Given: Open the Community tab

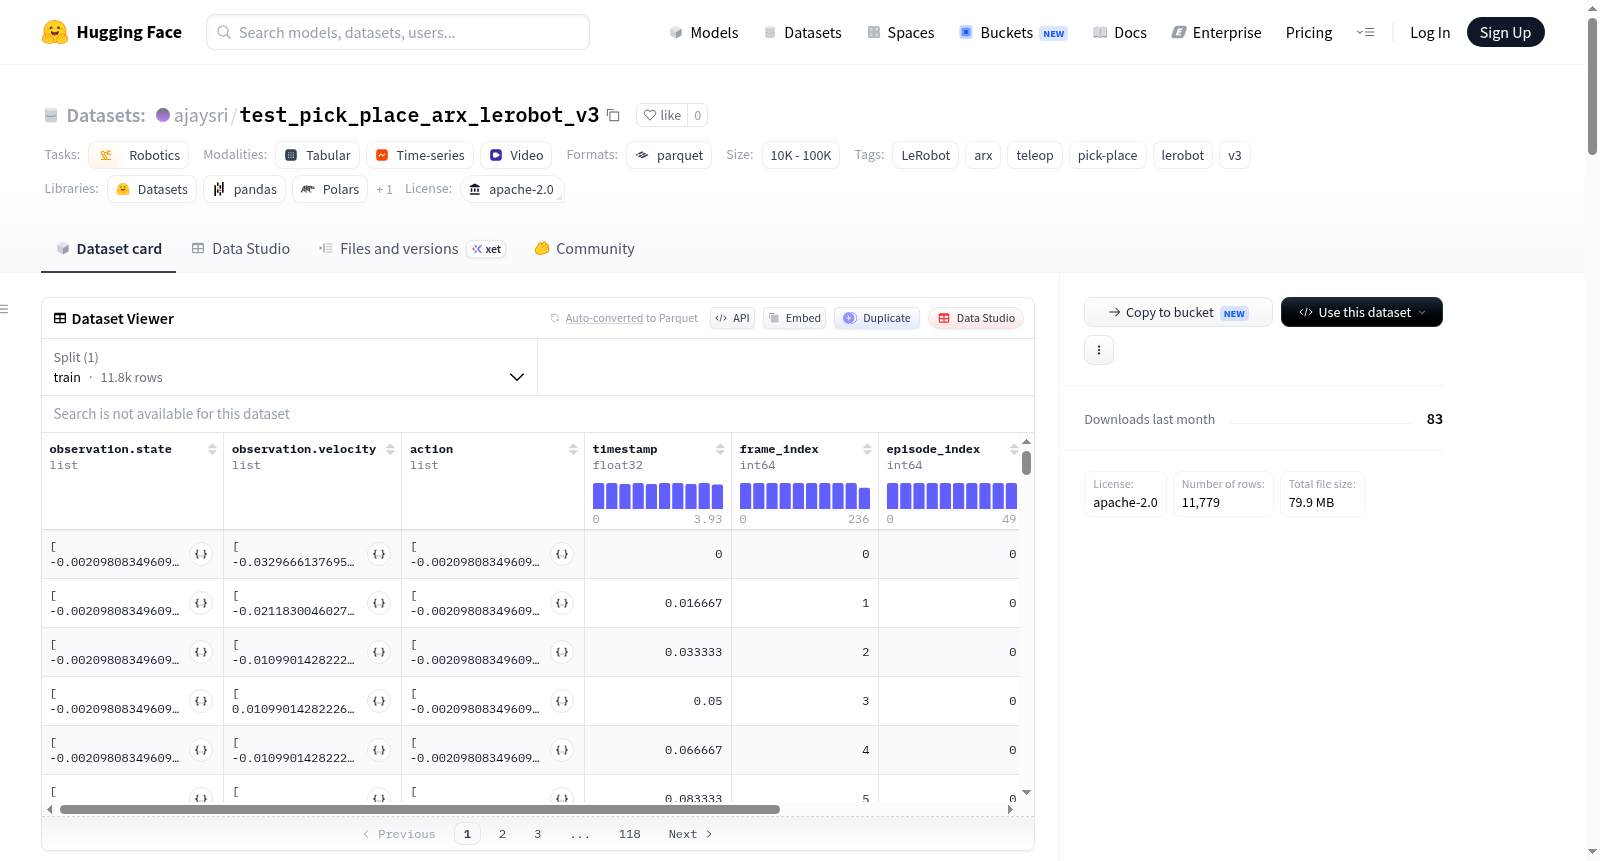Looking at the screenshot, I should click(x=585, y=249).
